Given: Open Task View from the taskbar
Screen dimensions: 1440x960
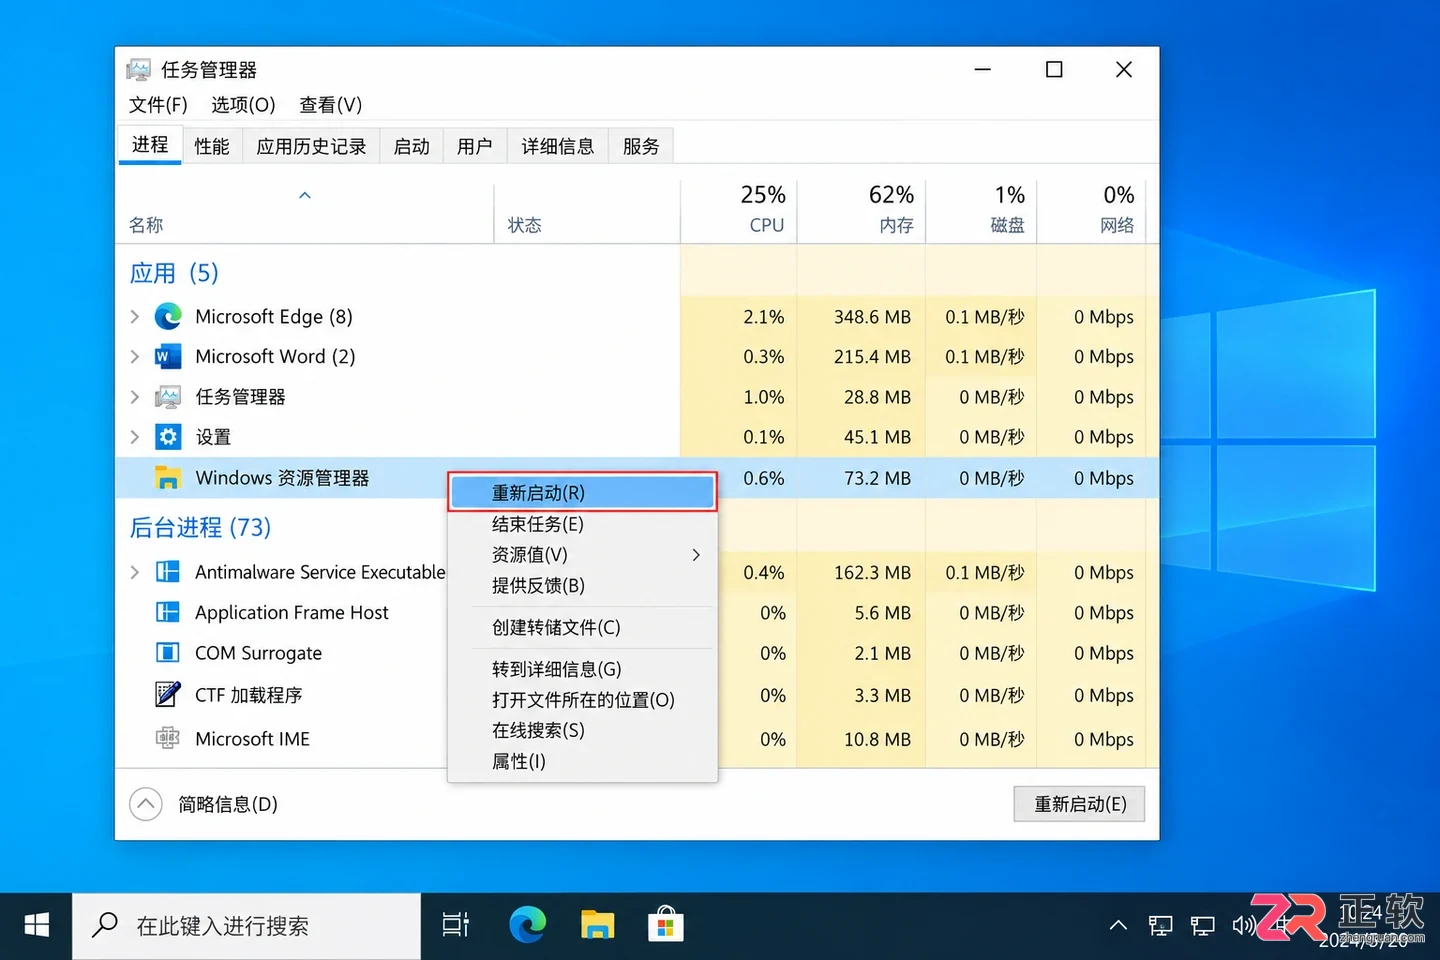Looking at the screenshot, I should [456, 926].
